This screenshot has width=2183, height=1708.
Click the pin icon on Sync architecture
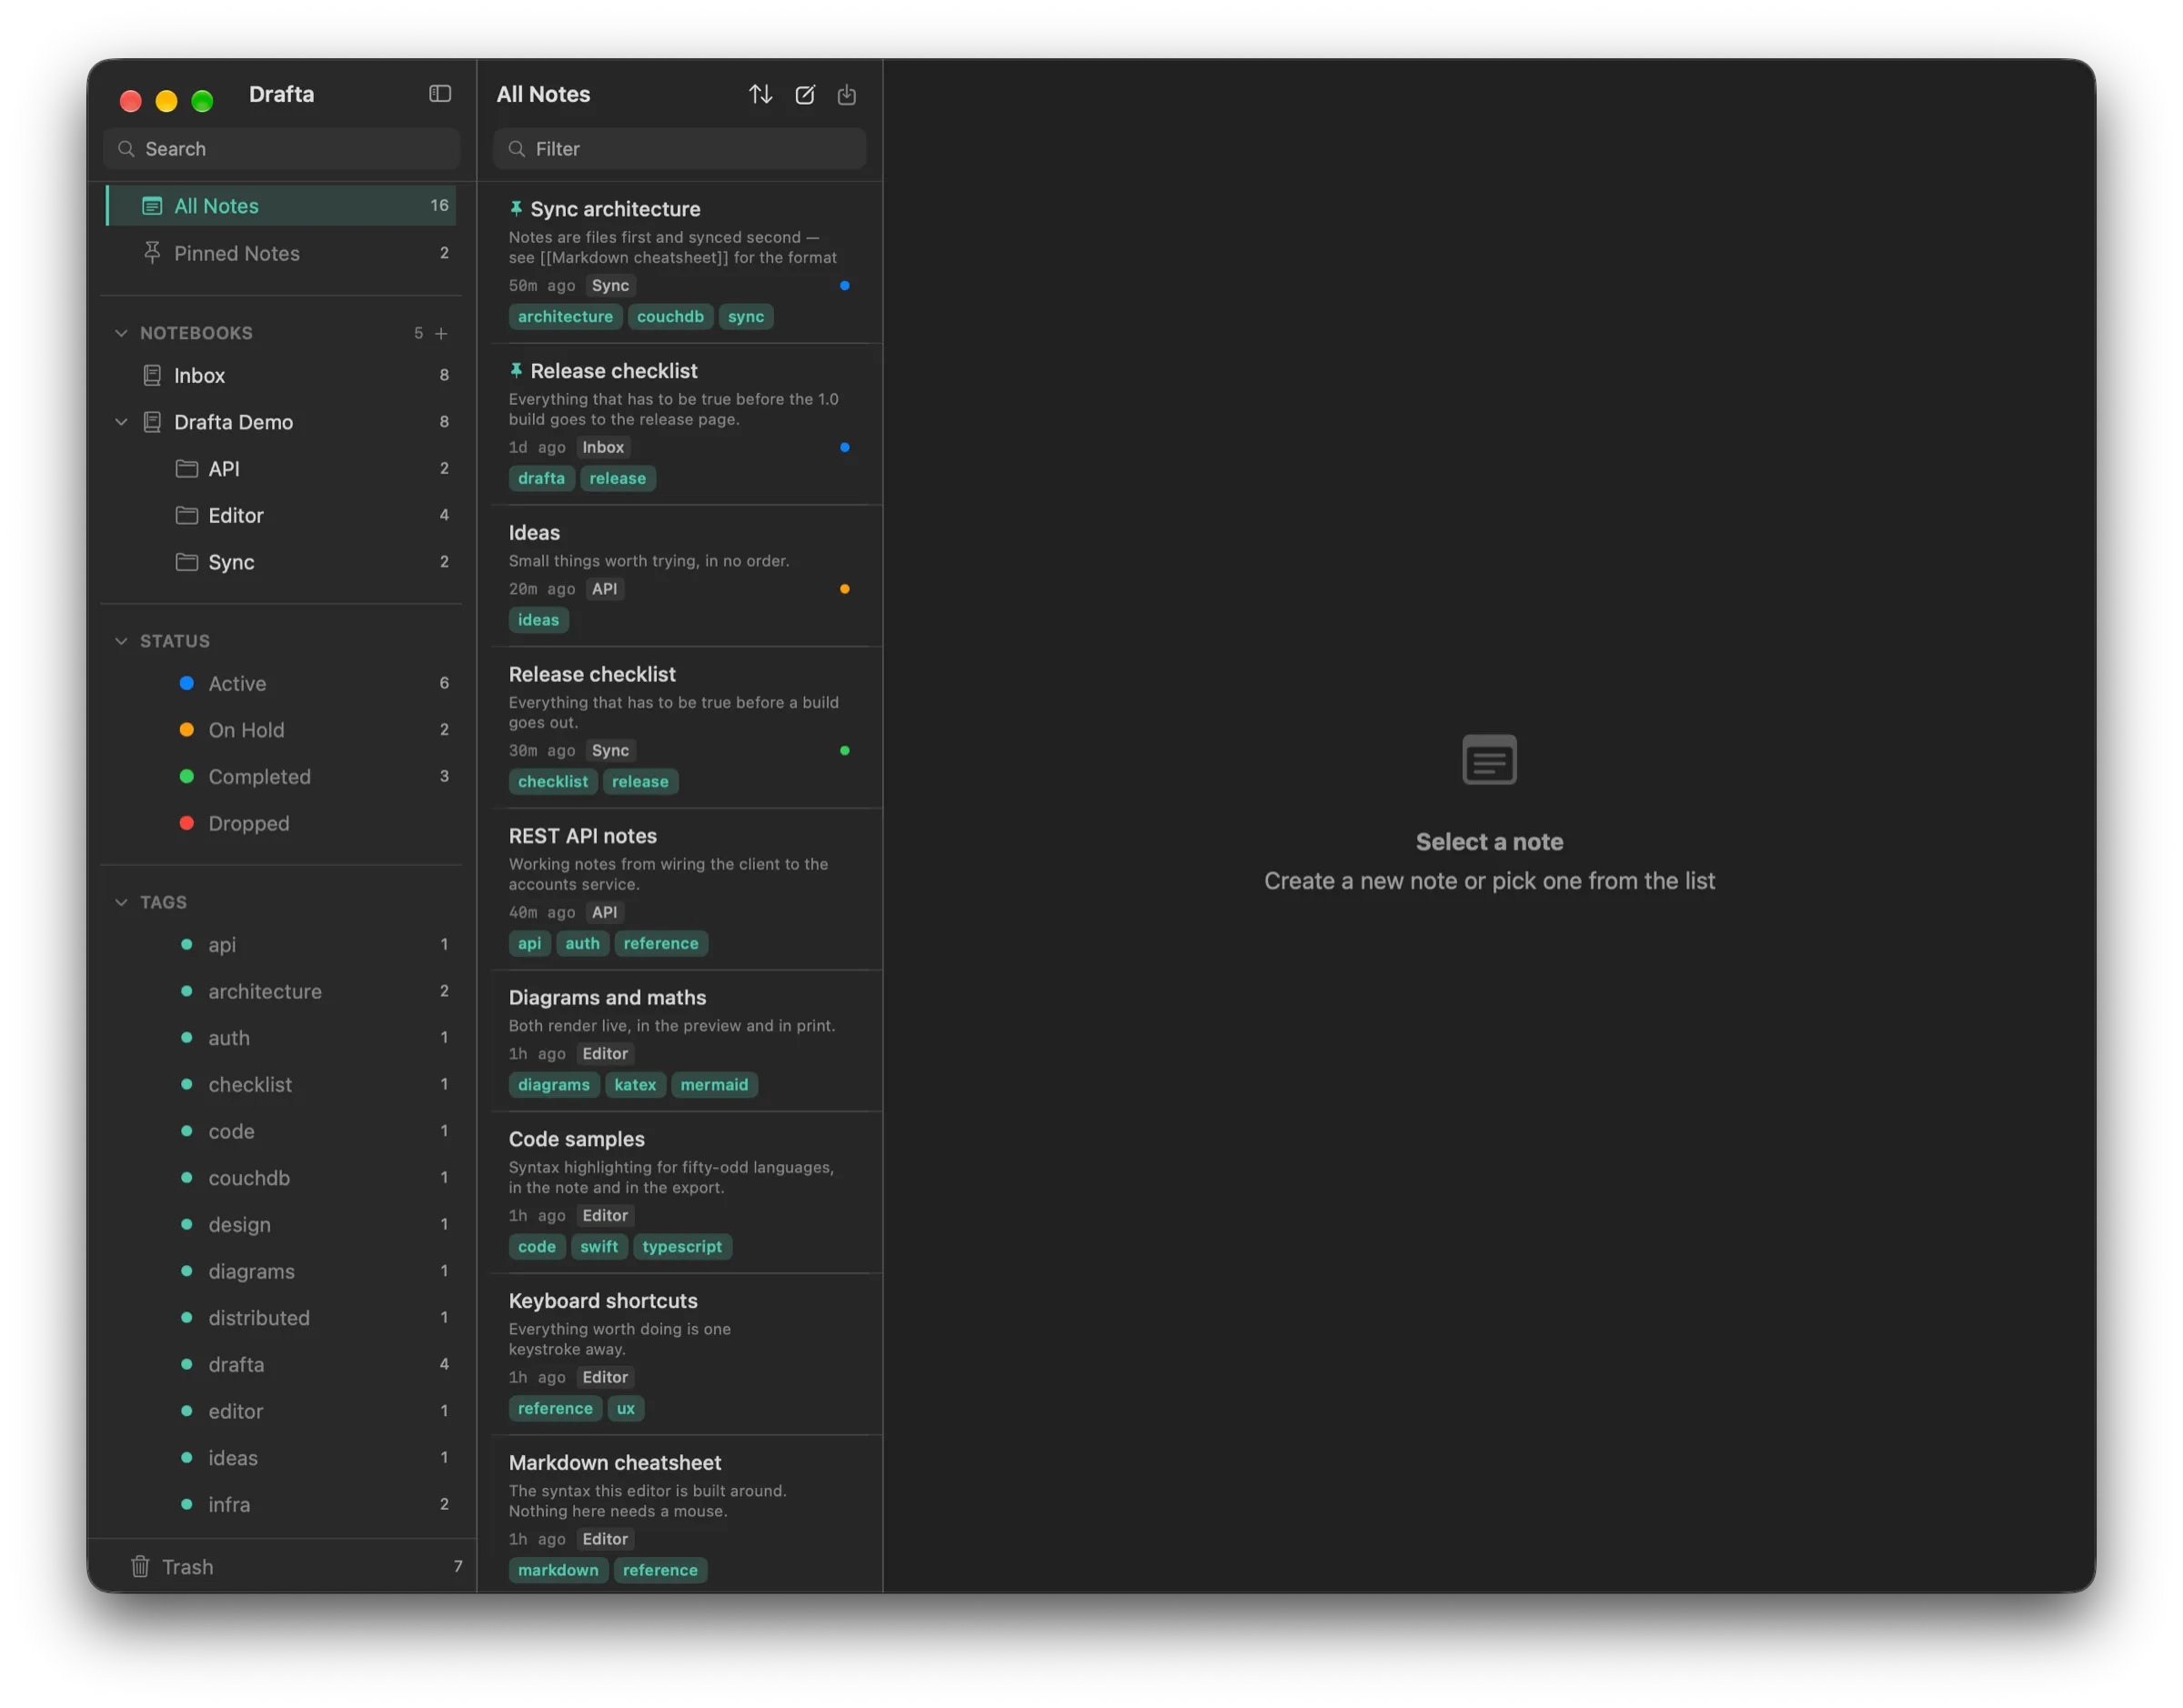coord(516,208)
